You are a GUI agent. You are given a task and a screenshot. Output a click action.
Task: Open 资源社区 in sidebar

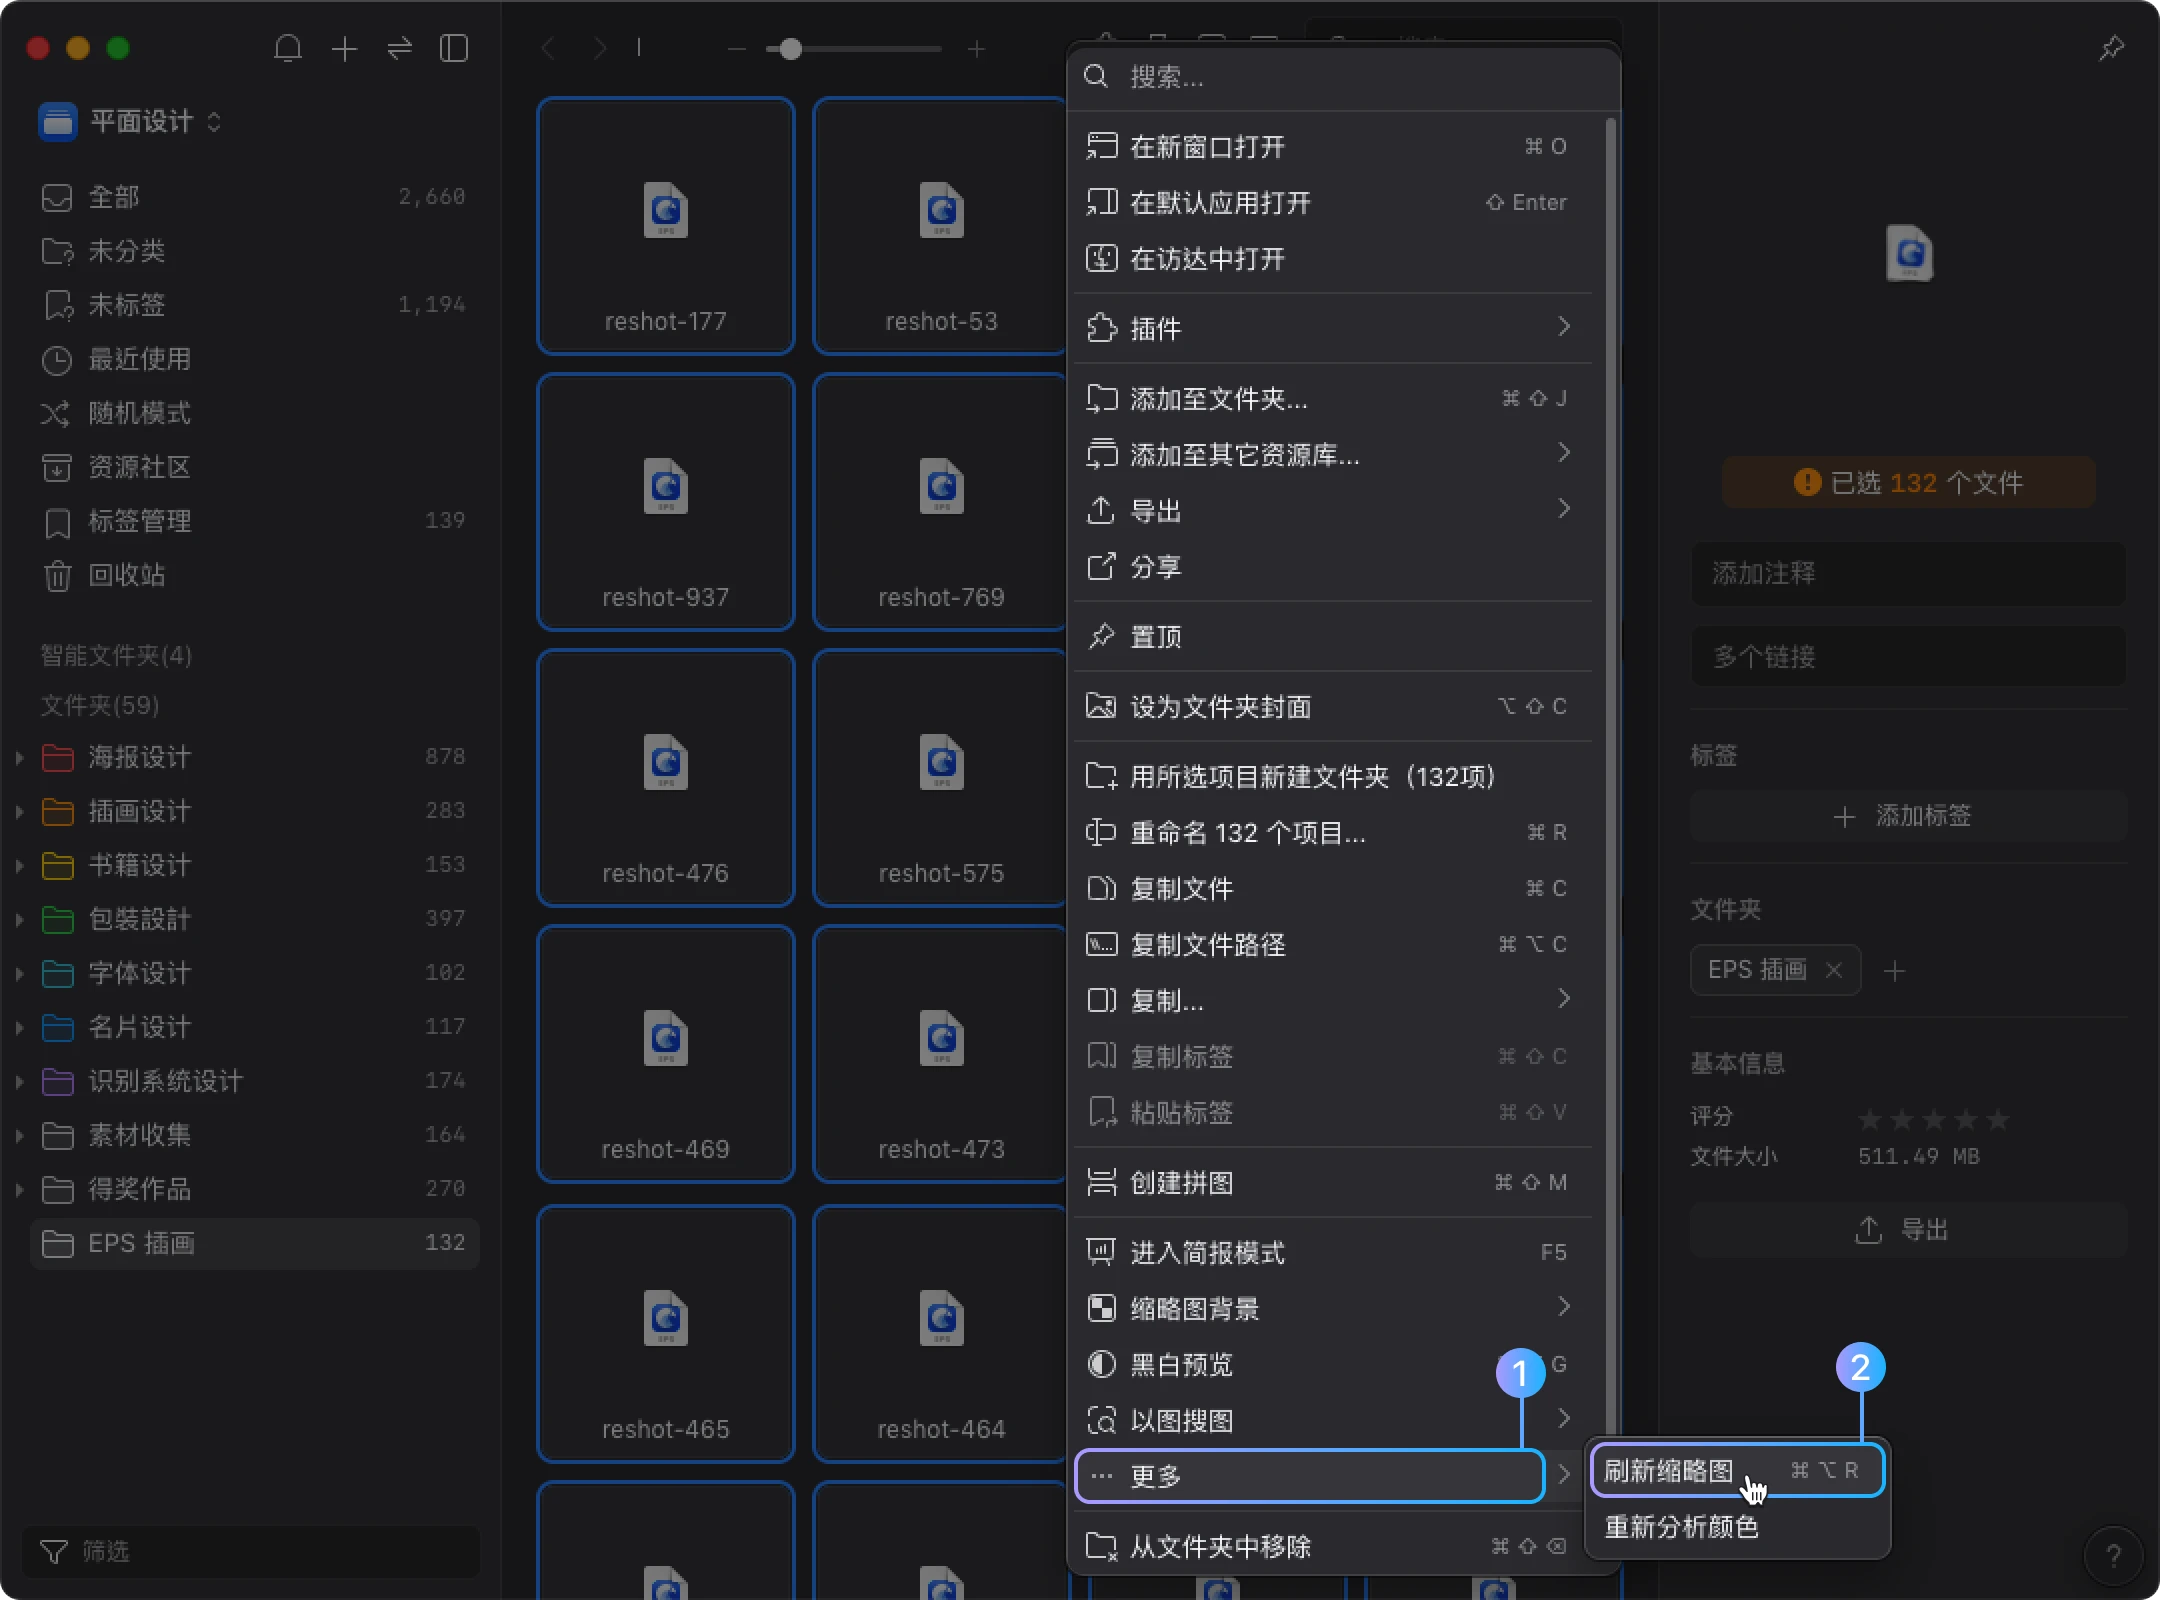(254, 467)
